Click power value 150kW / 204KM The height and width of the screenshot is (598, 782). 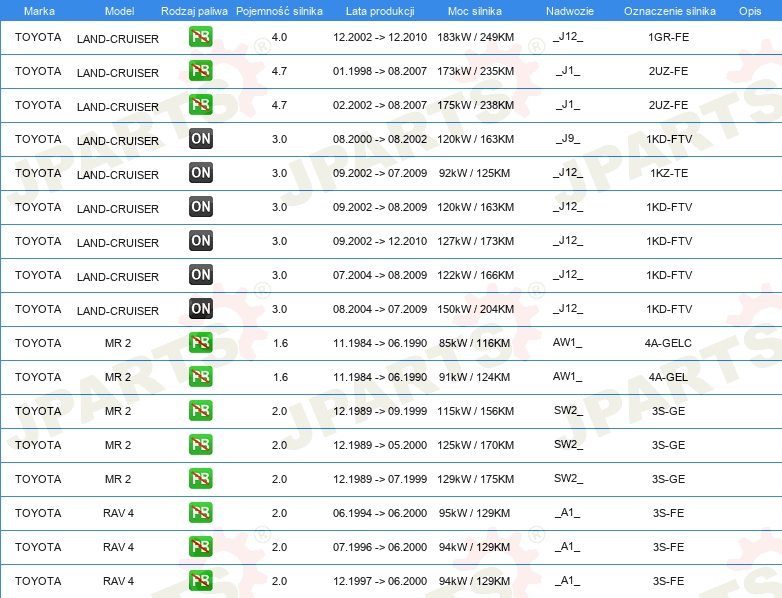[475, 309]
